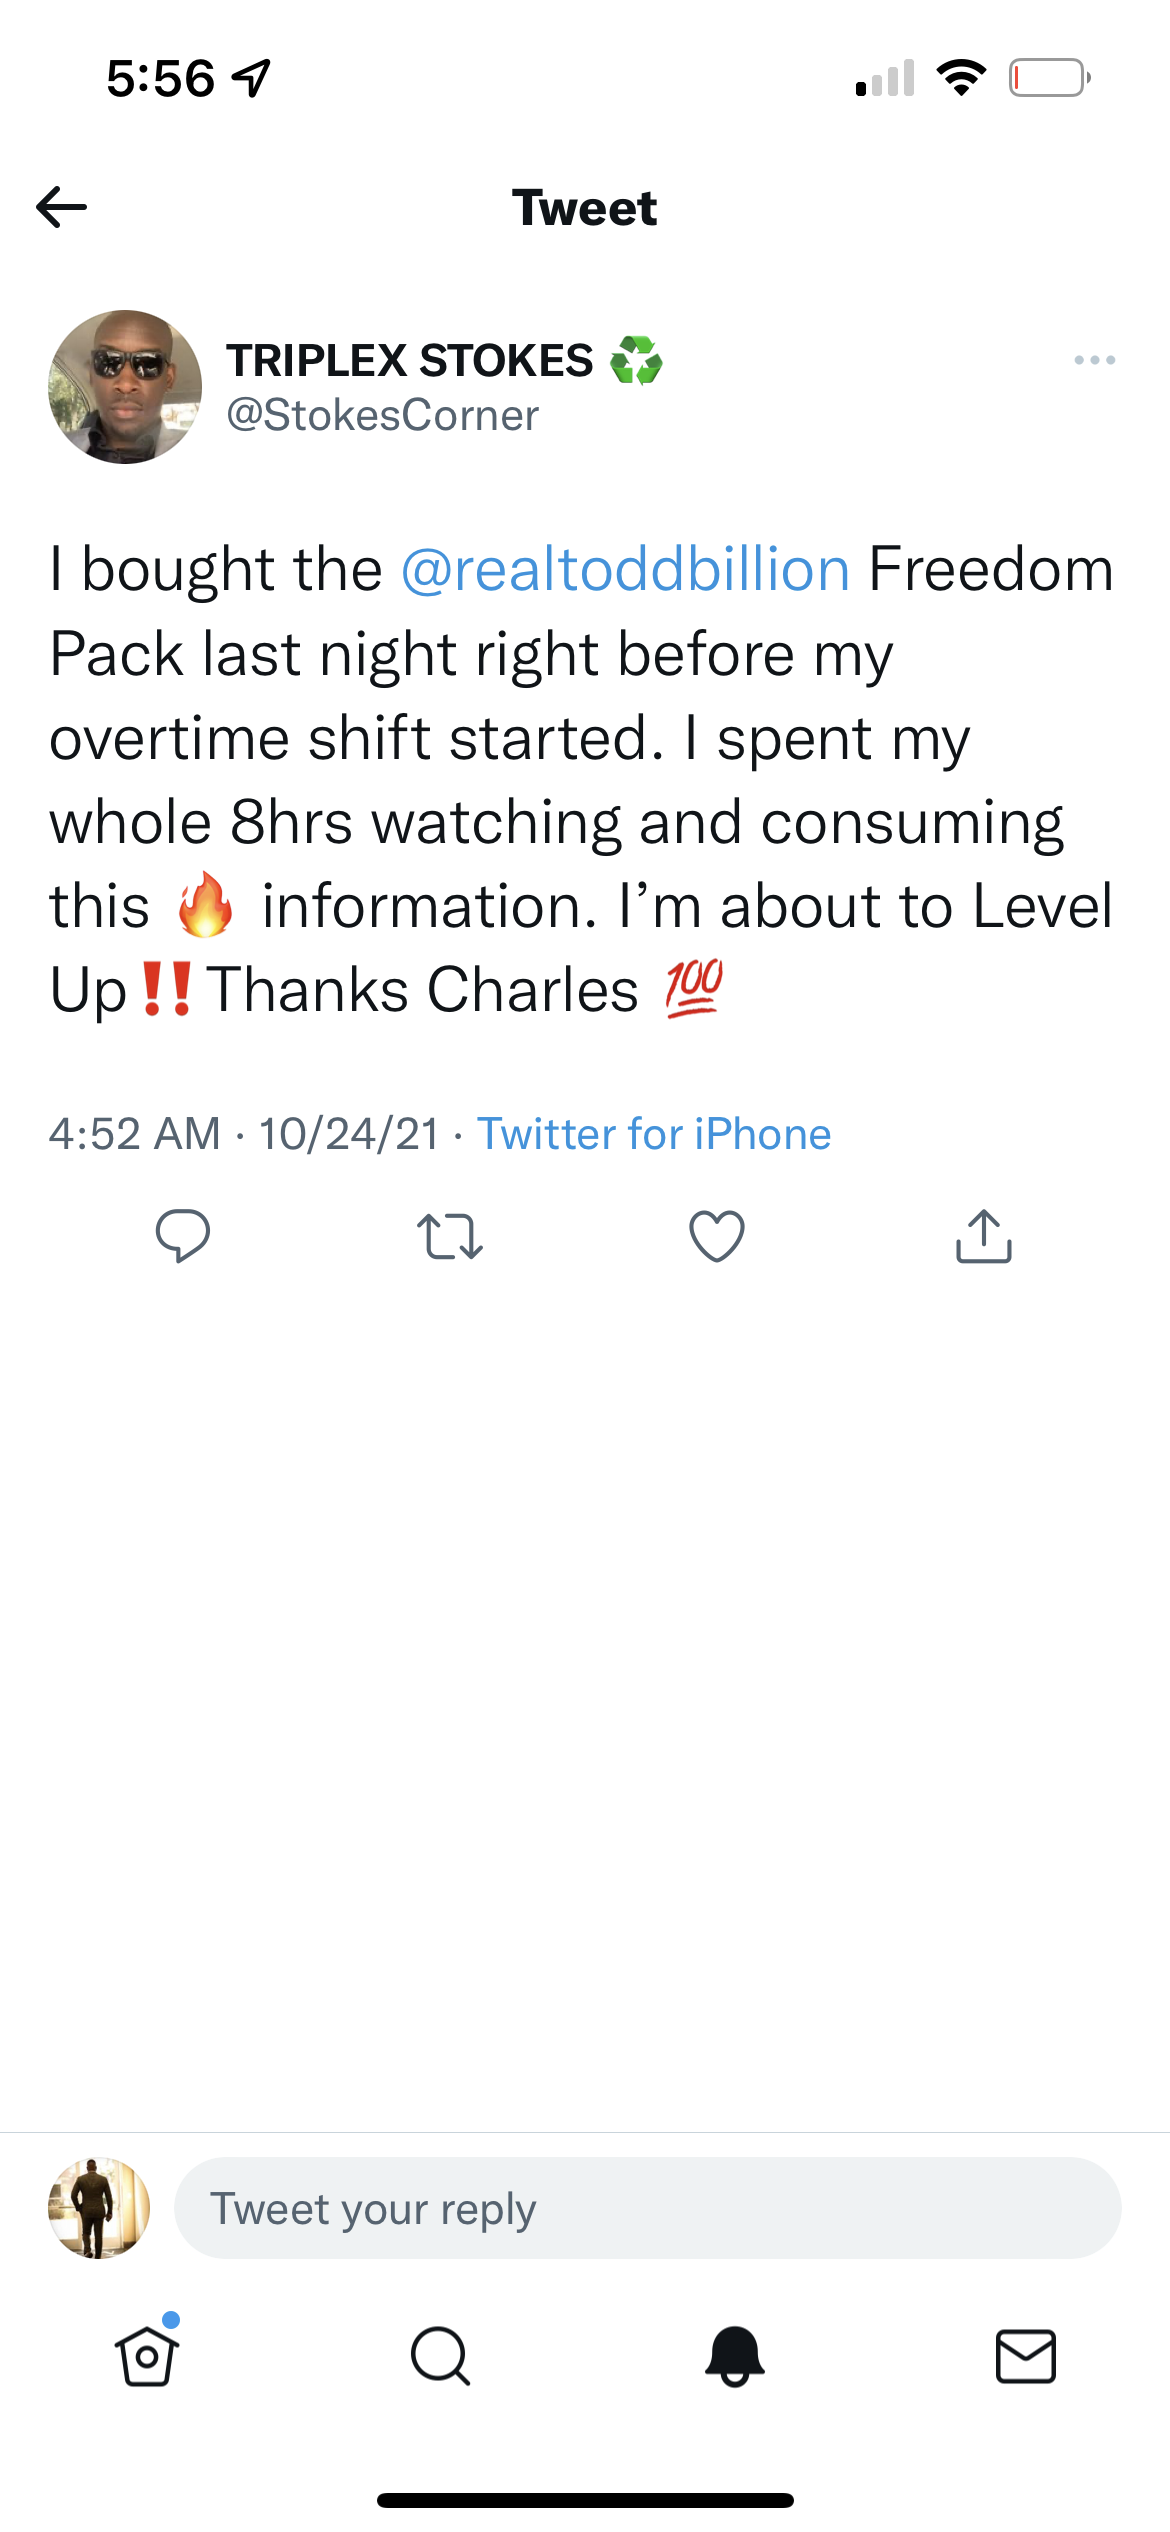Open the Notifications bell tab

click(x=734, y=2356)
